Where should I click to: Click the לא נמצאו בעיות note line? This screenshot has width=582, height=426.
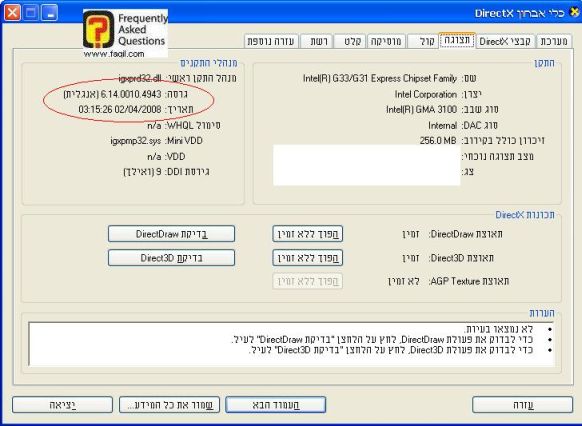tap(498, 329)
